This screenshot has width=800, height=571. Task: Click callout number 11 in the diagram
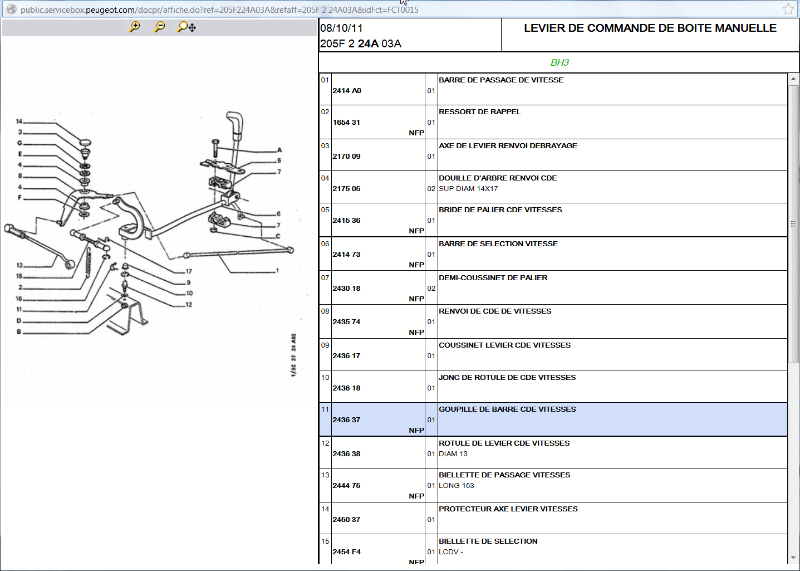19,309
